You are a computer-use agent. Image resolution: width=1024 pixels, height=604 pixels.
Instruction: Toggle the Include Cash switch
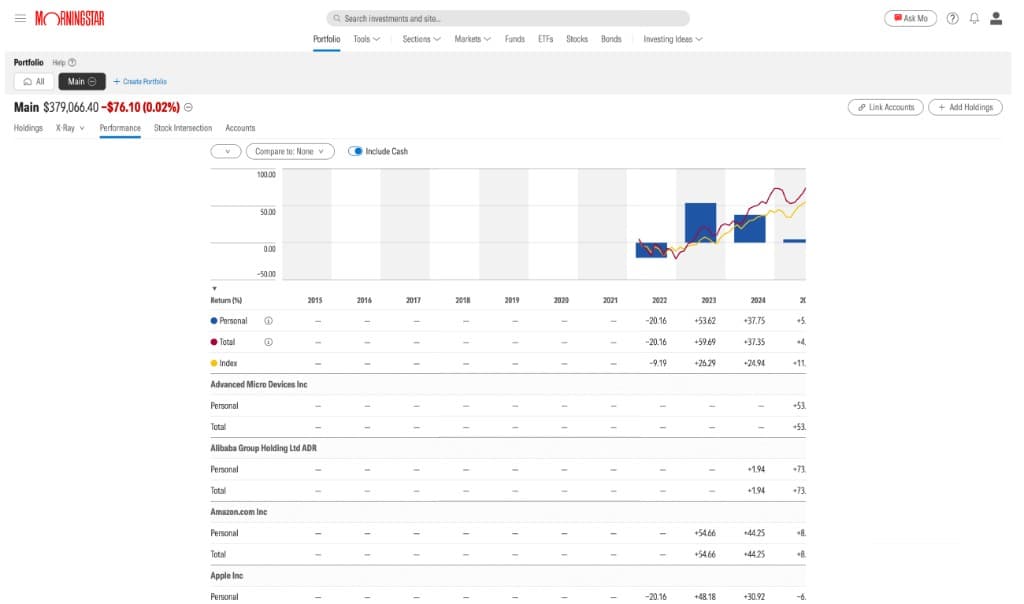point(355,151)
